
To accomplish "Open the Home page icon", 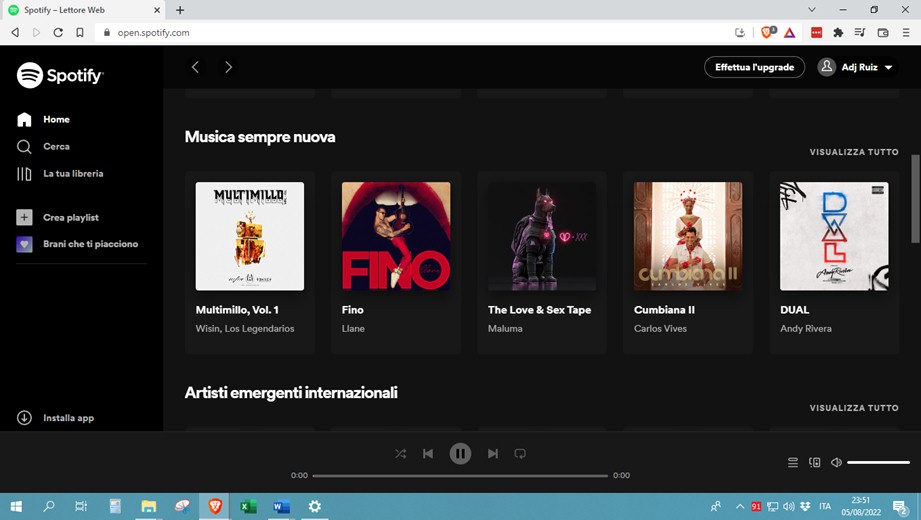I will coord(24,119).
